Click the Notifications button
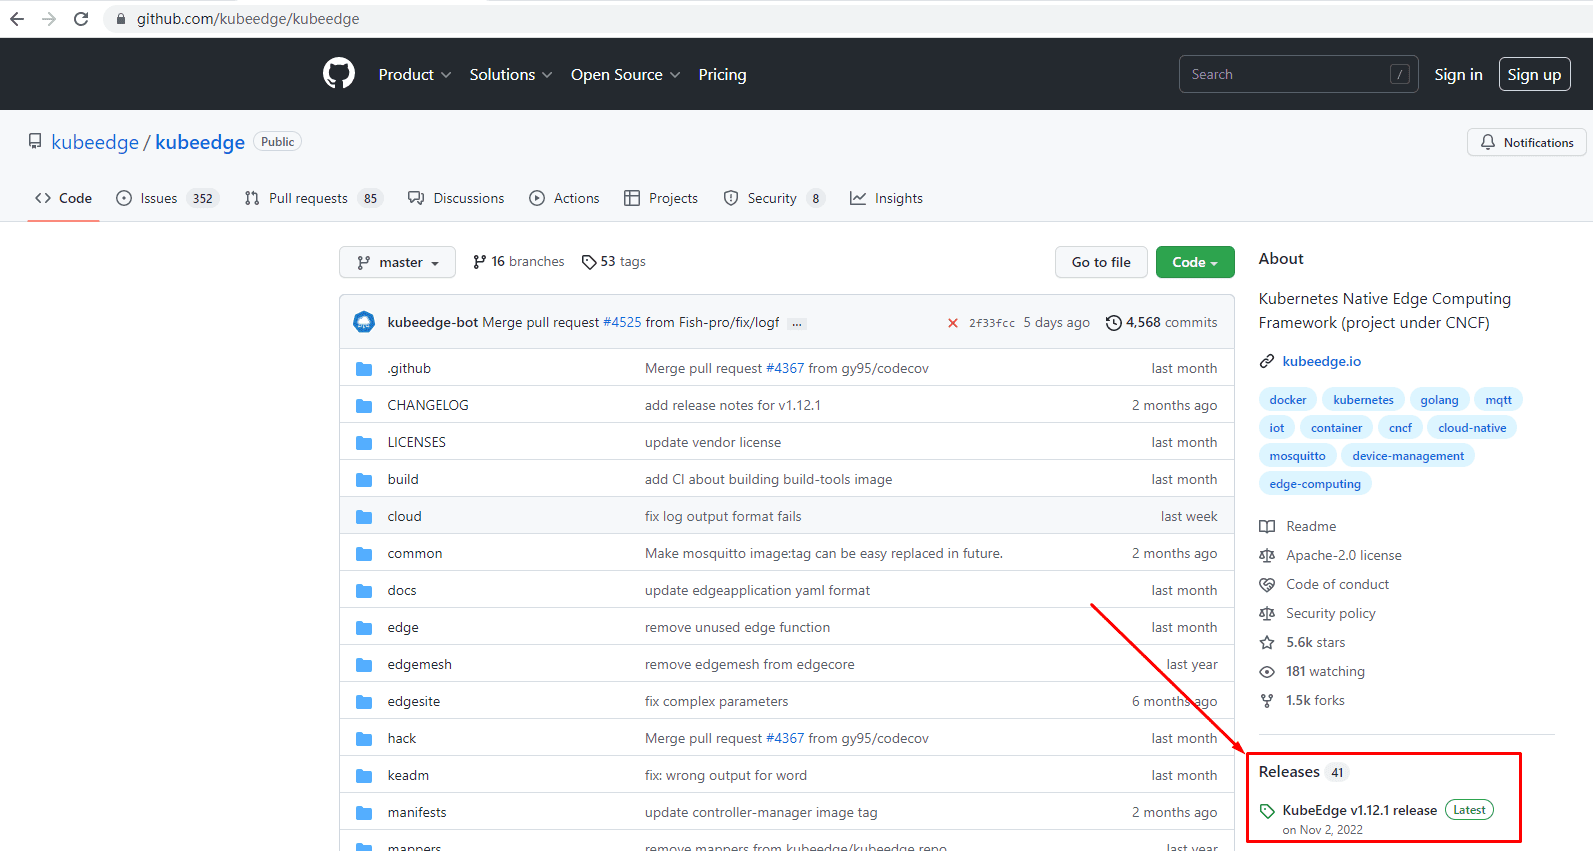This screenshot has height=851, width=1593. pyautogui.click(x=1527, y=142)
